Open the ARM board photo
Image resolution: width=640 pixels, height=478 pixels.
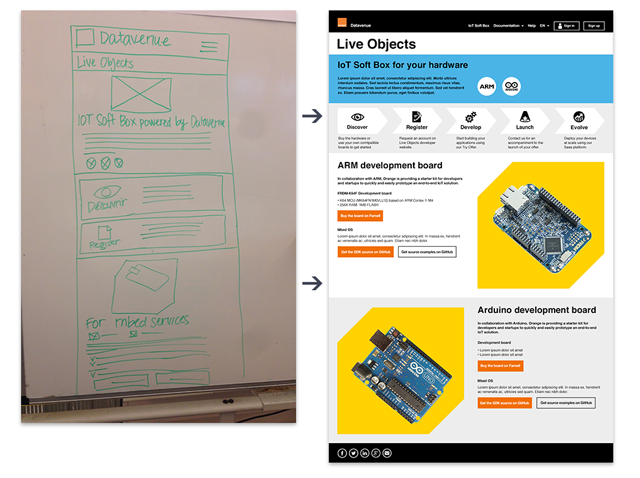pyautogui.click(x=541, y=225)
